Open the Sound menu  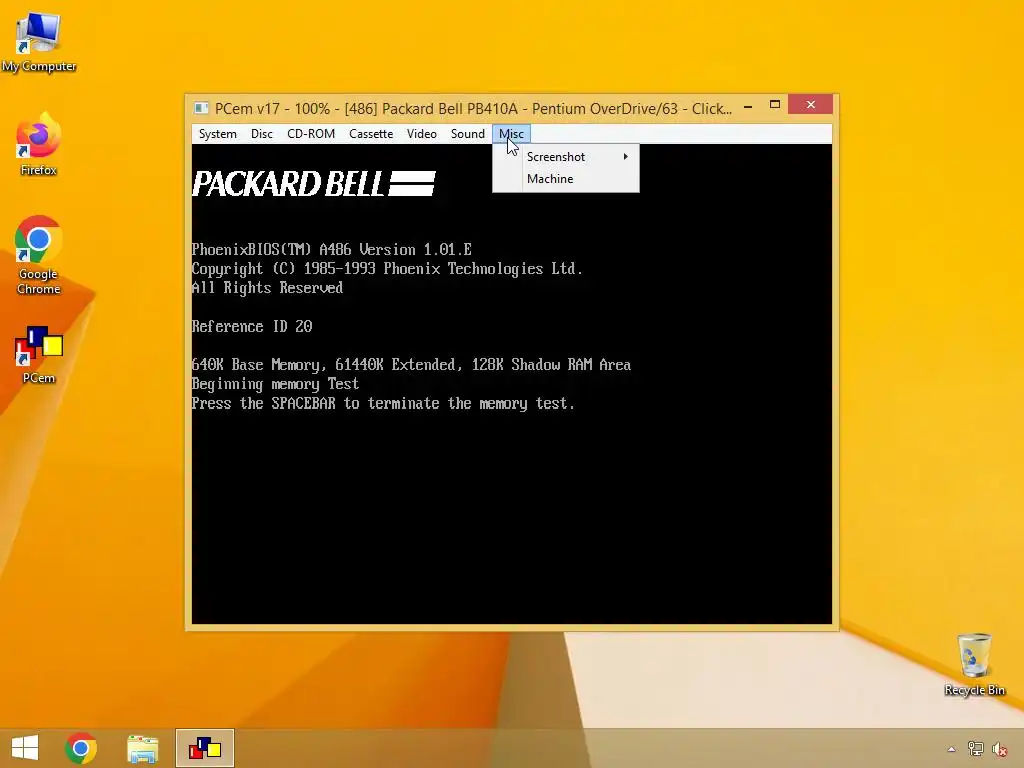(x=468, y=134)
